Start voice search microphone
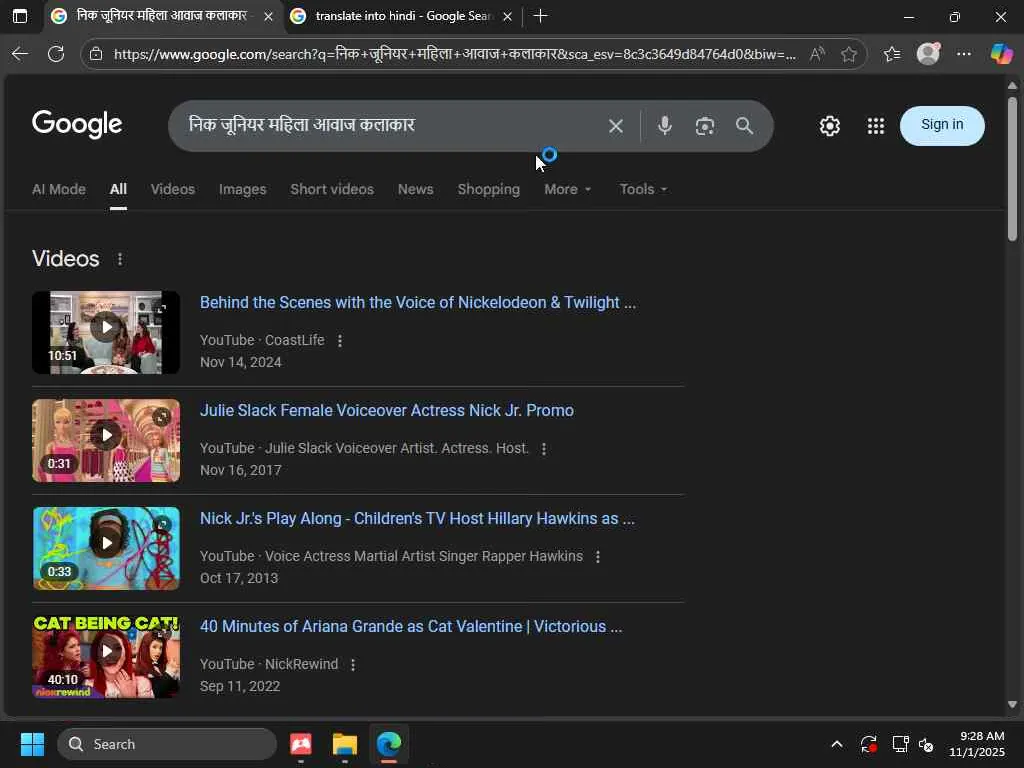1024x768 pixels. pyautogui.click(x=665, y=126)
